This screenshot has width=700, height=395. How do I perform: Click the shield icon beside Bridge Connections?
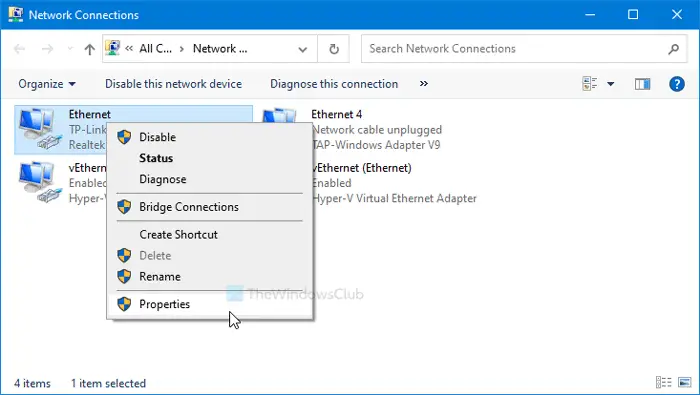tap(124, 207)
